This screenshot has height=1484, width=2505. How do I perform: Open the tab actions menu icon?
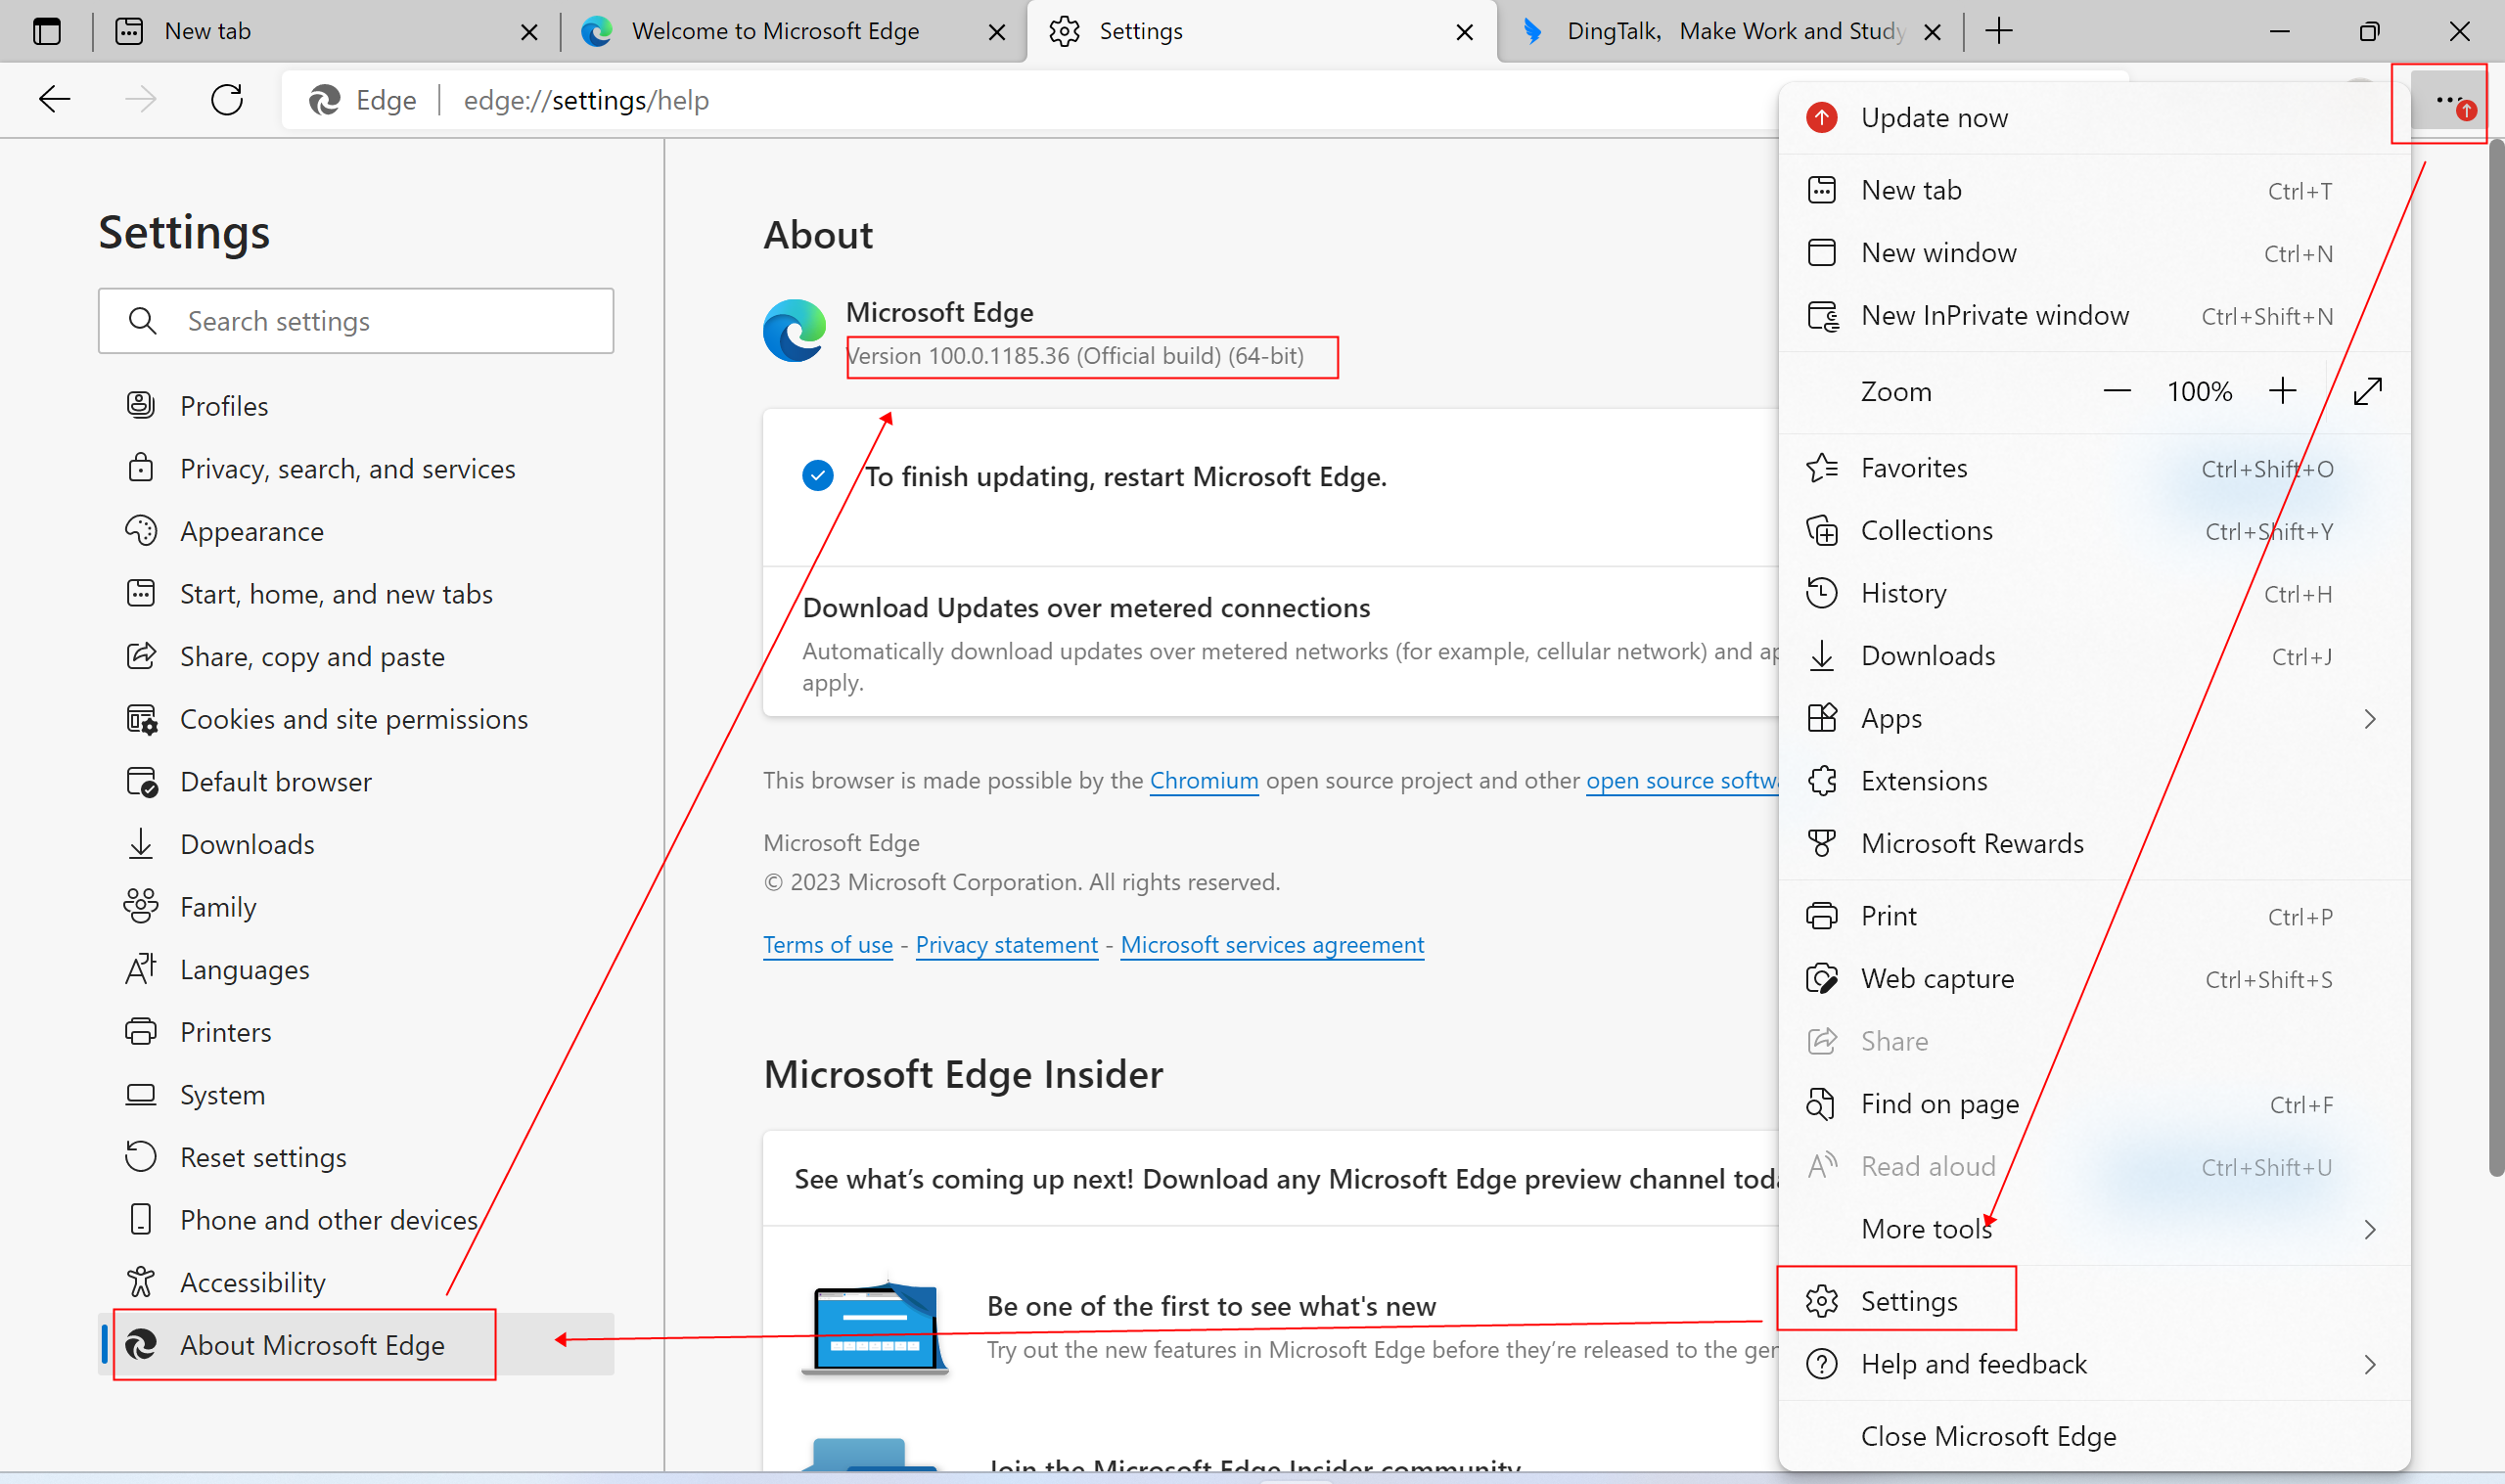coord(46,31)
